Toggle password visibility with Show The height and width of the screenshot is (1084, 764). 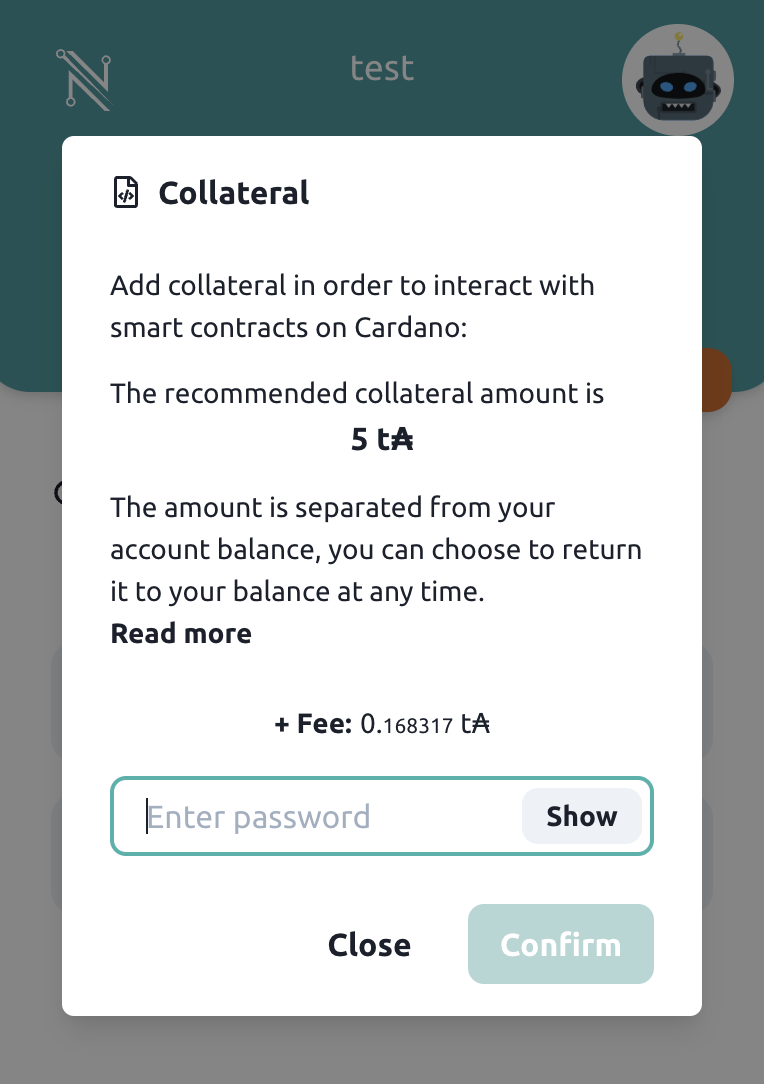(x=581, y=816)
